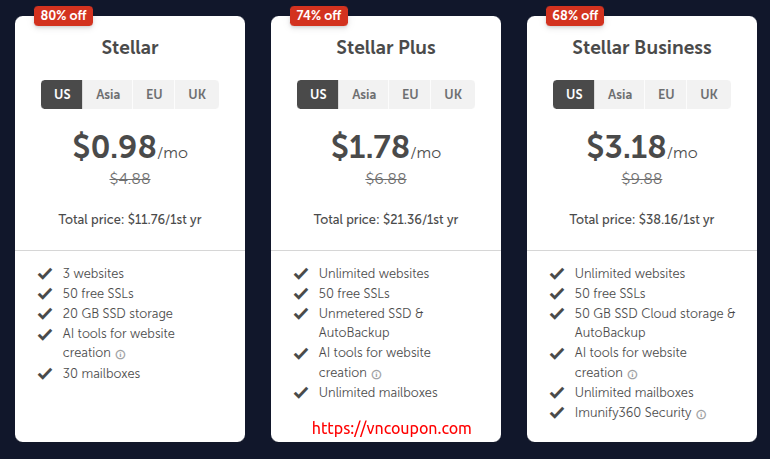Click the Stellar Business plan title
Viewport: 770px width, 459px height.
(642, 47)
